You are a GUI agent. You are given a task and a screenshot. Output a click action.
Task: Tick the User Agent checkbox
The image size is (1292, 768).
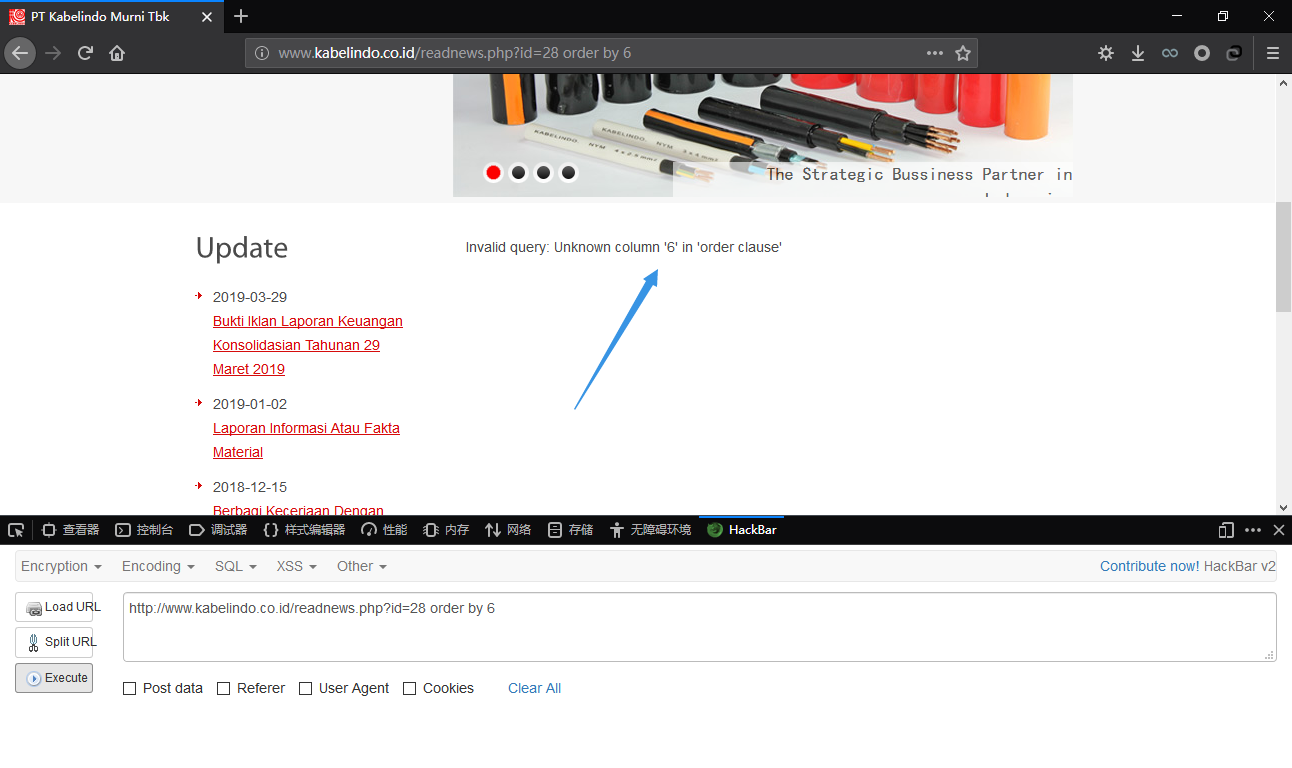(x=306, y=689)
